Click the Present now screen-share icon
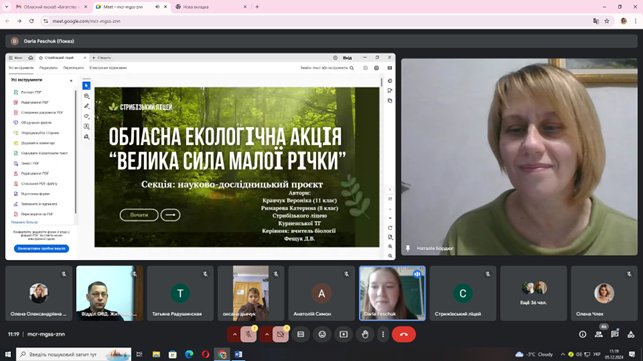Screen dimensions: 643x361 click(x=344, y=335)
